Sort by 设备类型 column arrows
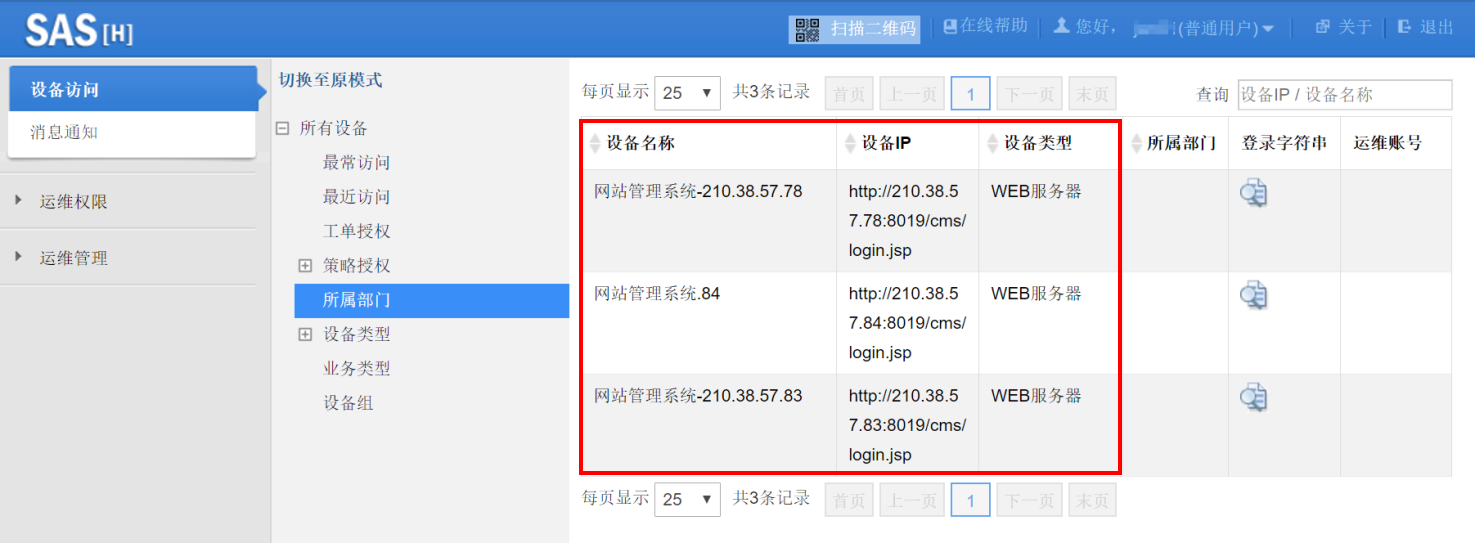This screenshot has width=1475, height=543. coord(992,144)
